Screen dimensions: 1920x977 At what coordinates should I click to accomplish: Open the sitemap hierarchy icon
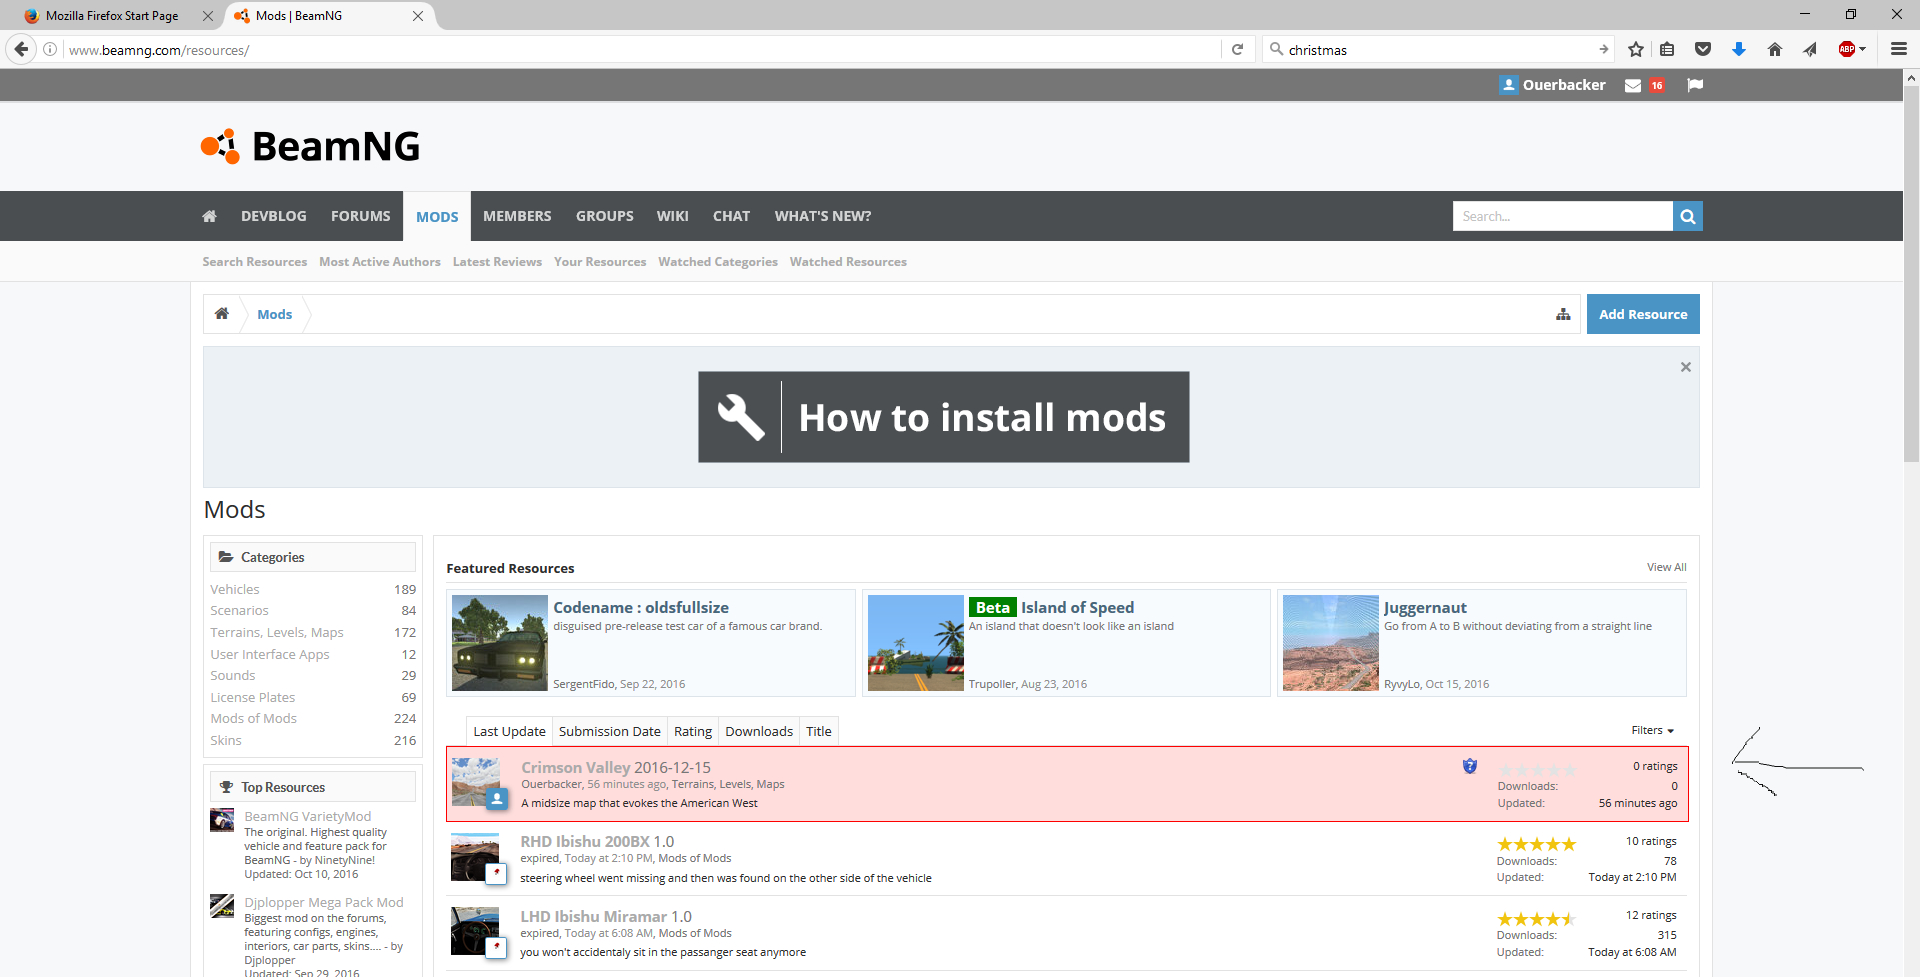pos(1563,314)
